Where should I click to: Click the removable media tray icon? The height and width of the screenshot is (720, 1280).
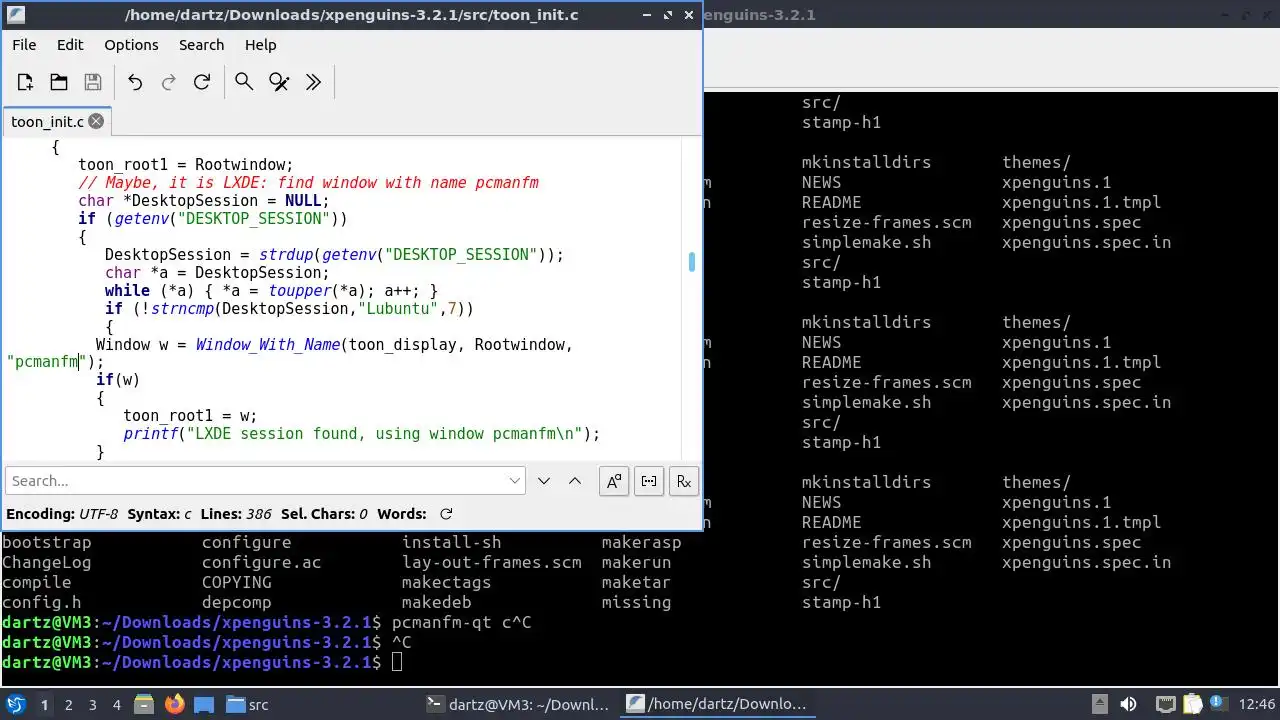click(x=1099, y=704)
